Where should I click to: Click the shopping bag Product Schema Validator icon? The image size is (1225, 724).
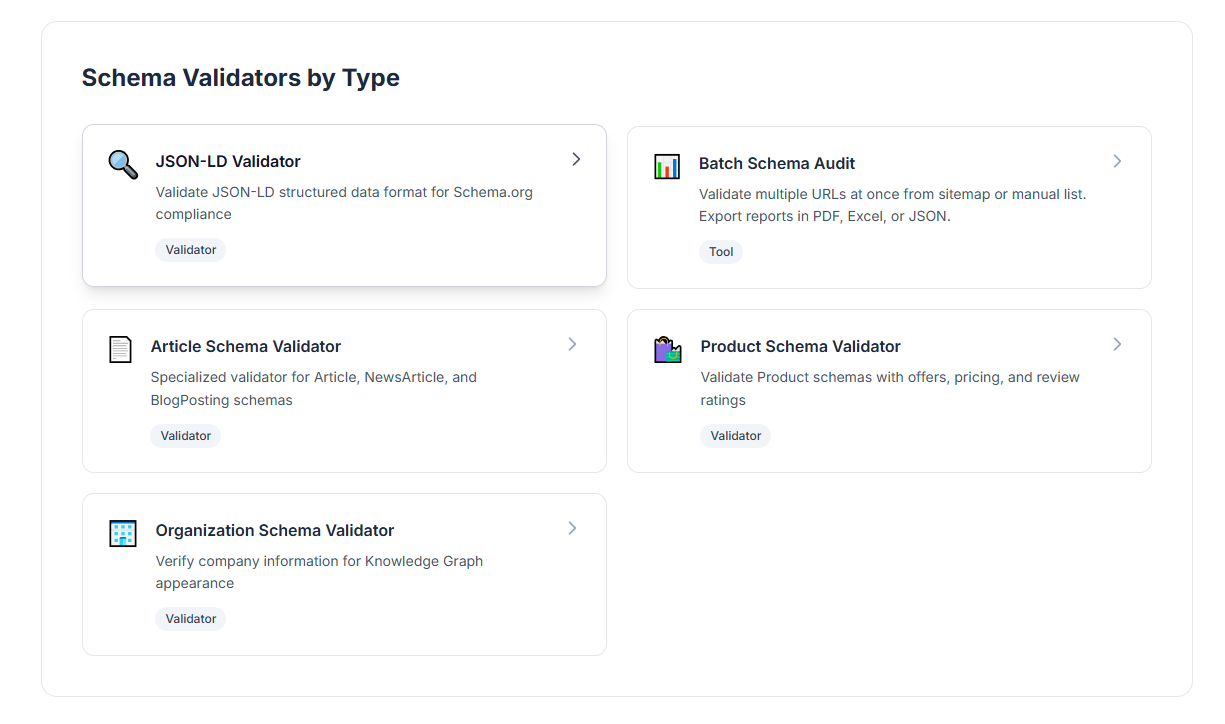tap(667, 348)
